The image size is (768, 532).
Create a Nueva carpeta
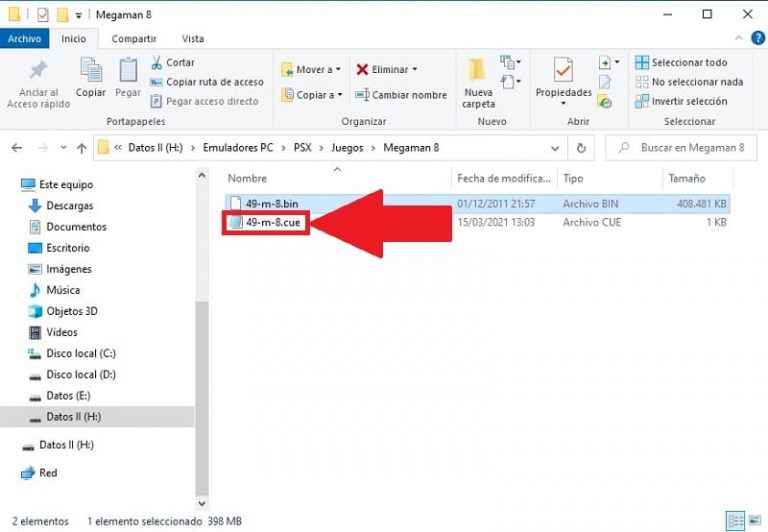click(x=479, y=83)
